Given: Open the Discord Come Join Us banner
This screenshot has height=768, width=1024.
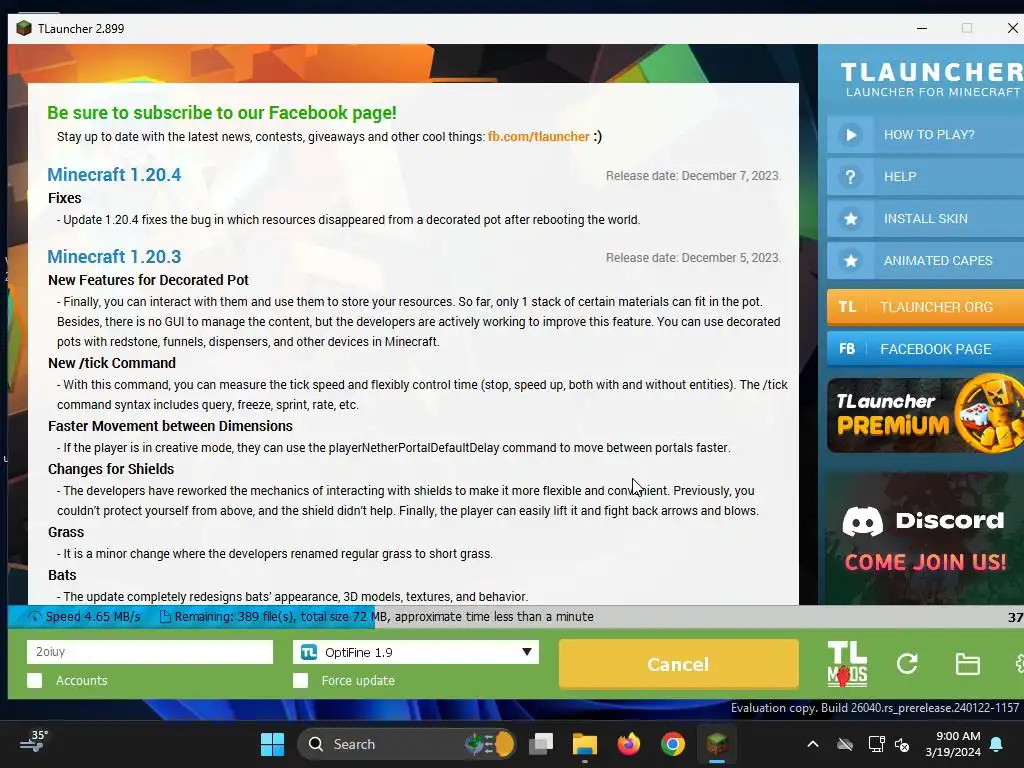Looking at the screenshot, I should click(x=925, y=539).
